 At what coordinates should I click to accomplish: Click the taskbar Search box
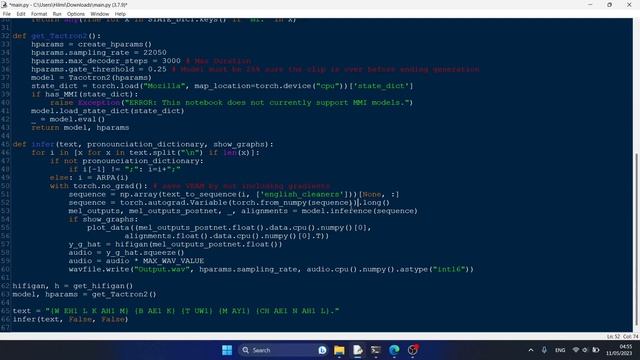[283, 350]
